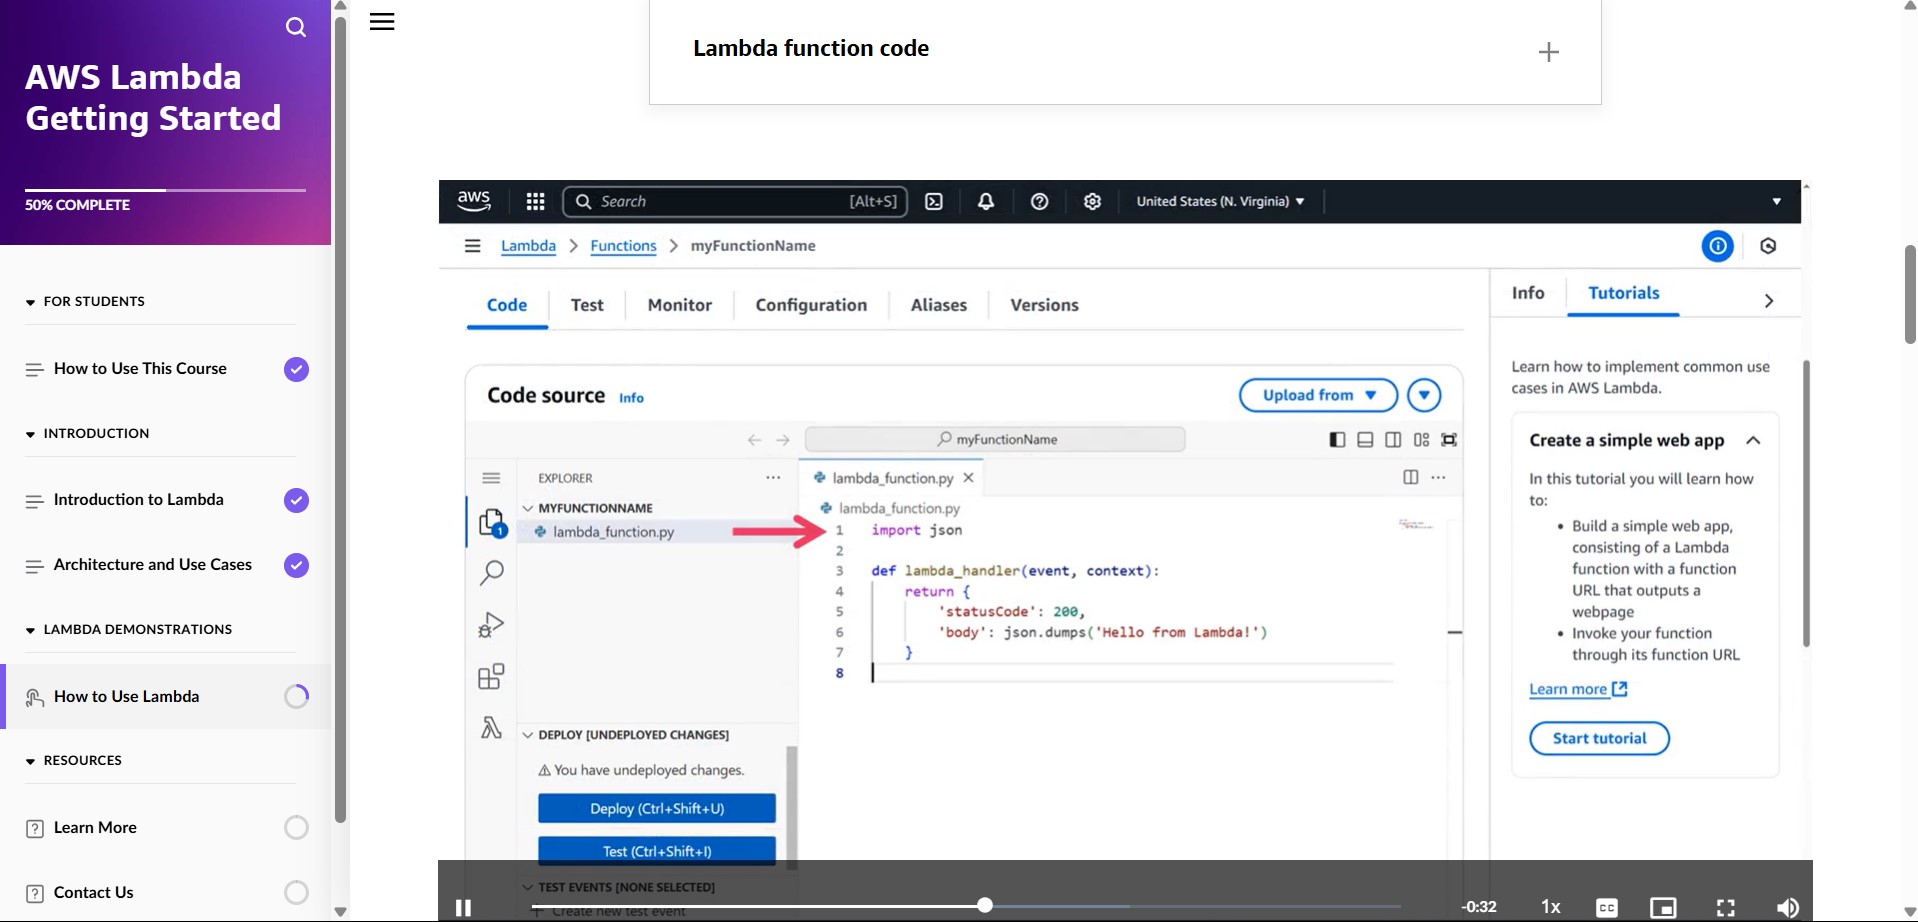Click the clock icon beside info circle
This screenshot has width=1918, height=922.
click(1768, 246)
